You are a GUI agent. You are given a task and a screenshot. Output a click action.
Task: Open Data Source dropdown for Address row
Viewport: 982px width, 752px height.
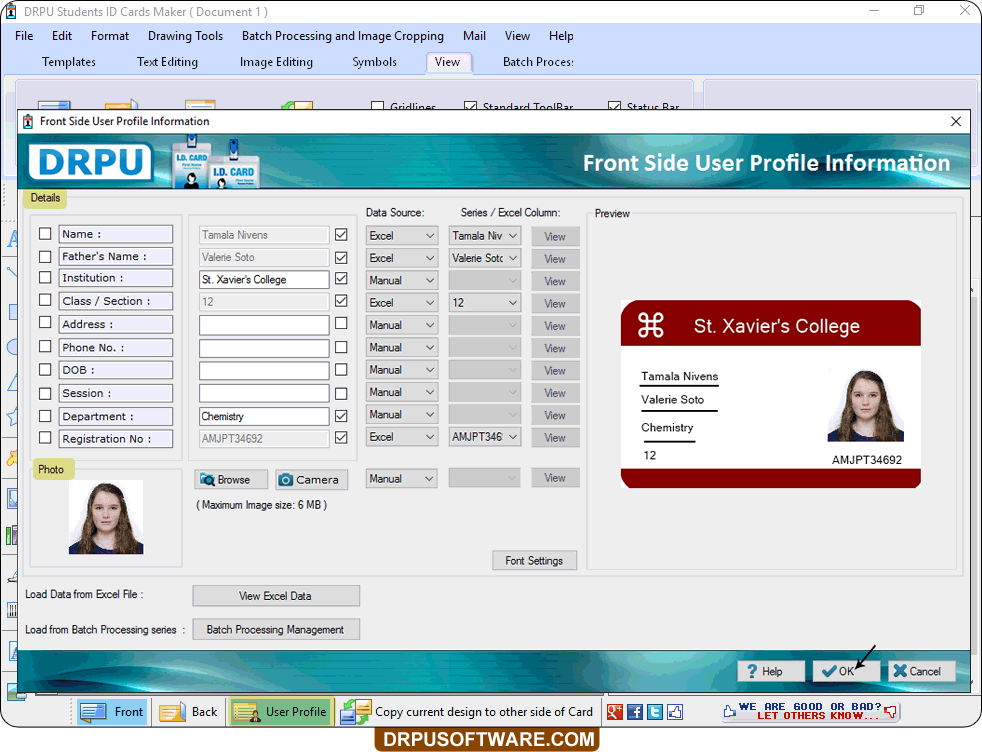point(401,326)
